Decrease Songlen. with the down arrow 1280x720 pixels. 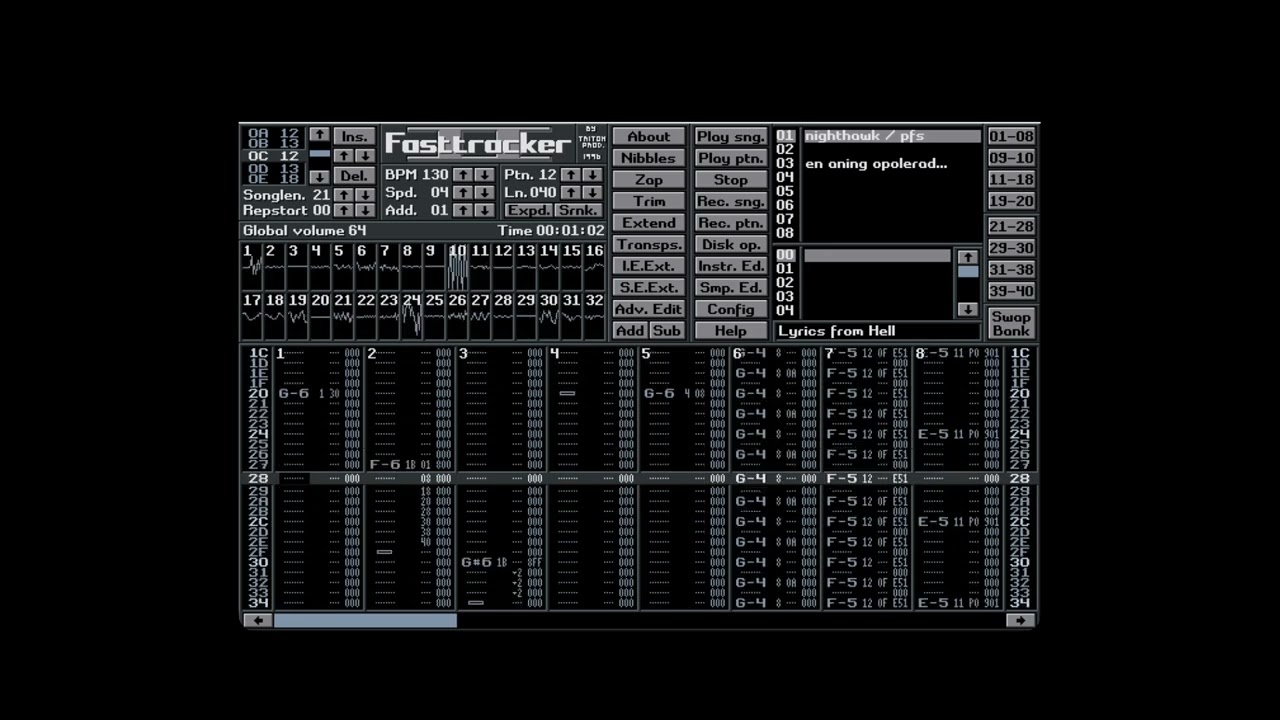(x=365, y=194)
